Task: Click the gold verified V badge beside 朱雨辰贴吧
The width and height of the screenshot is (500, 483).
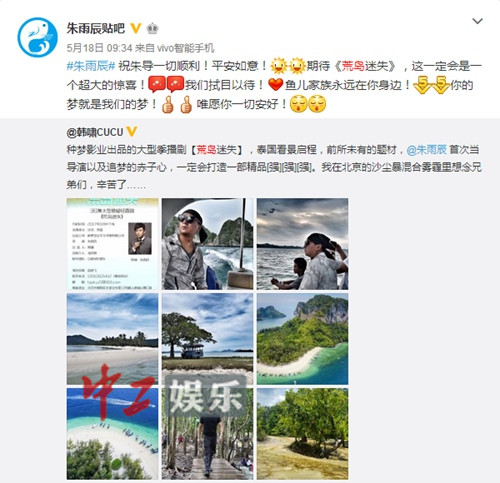Action: click(x=135, y=28)
